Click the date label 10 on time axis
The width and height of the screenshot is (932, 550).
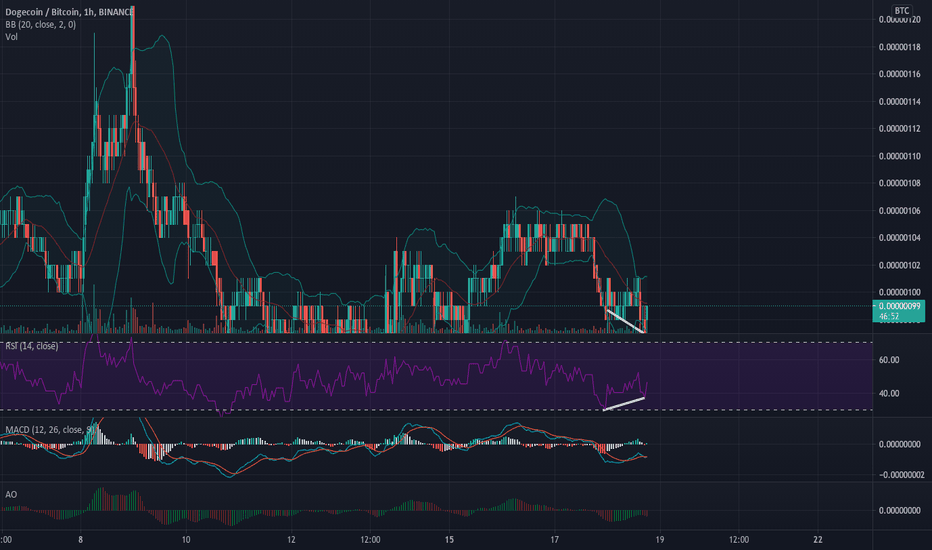click(186, 540)
